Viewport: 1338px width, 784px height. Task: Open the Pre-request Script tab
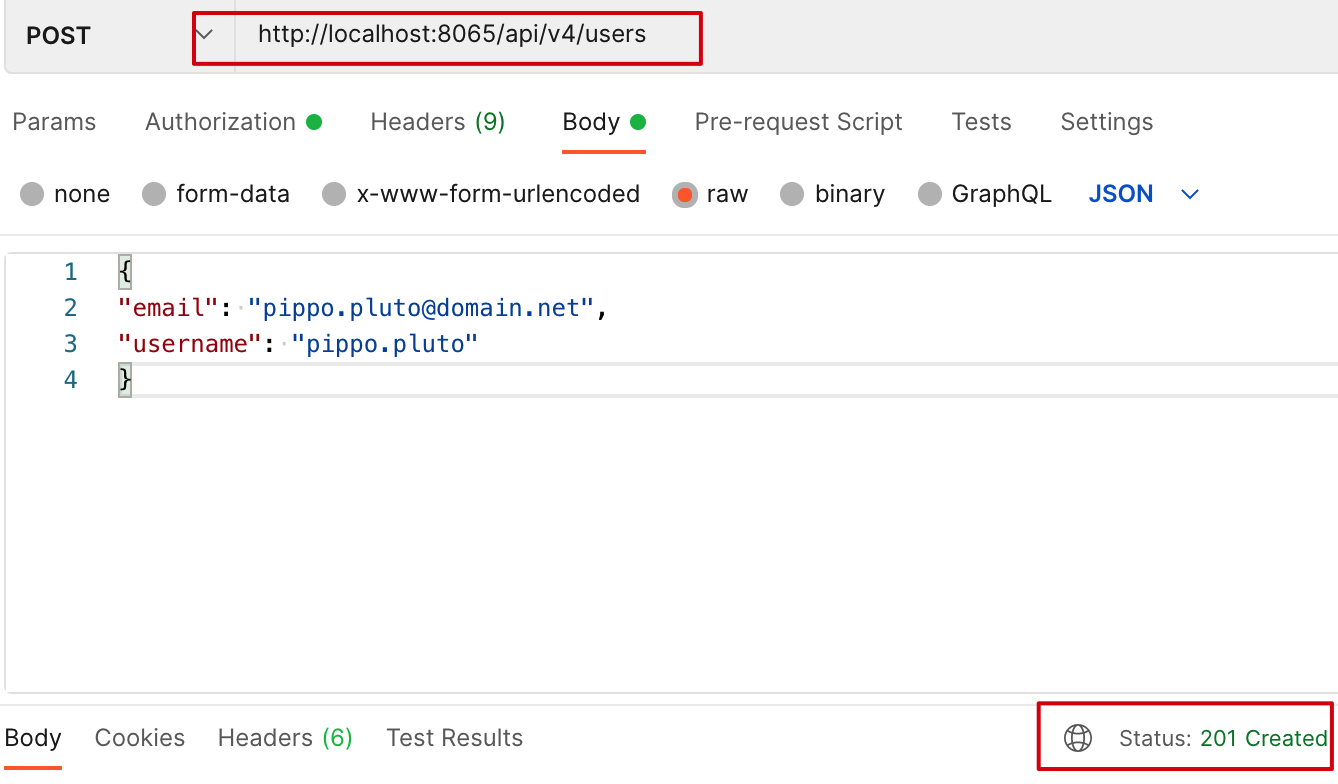pyautogui.click(x=798, y=122)
